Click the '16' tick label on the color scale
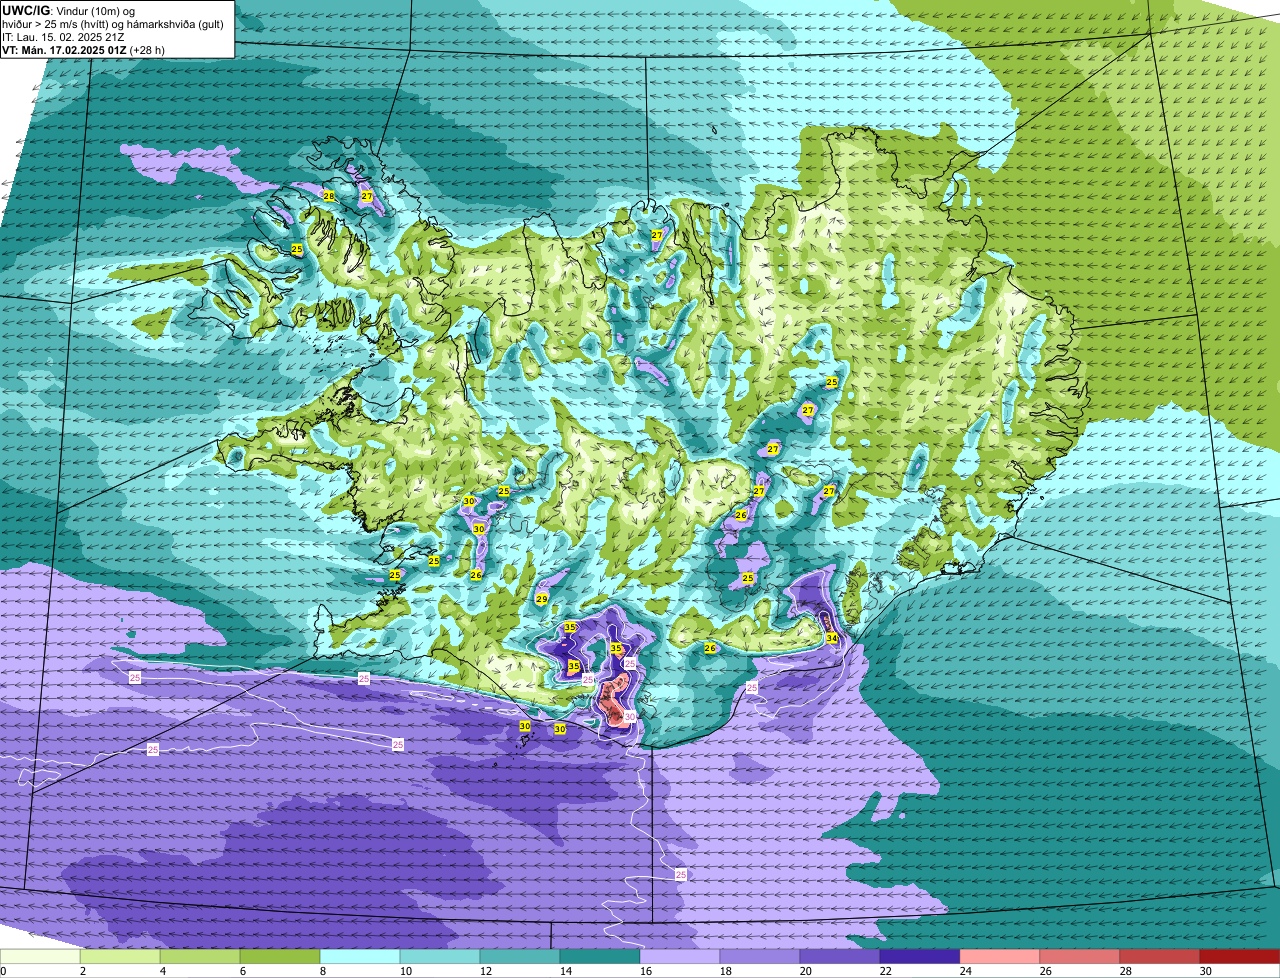Viewport: 1280px width, 978px height. [646, 971]
